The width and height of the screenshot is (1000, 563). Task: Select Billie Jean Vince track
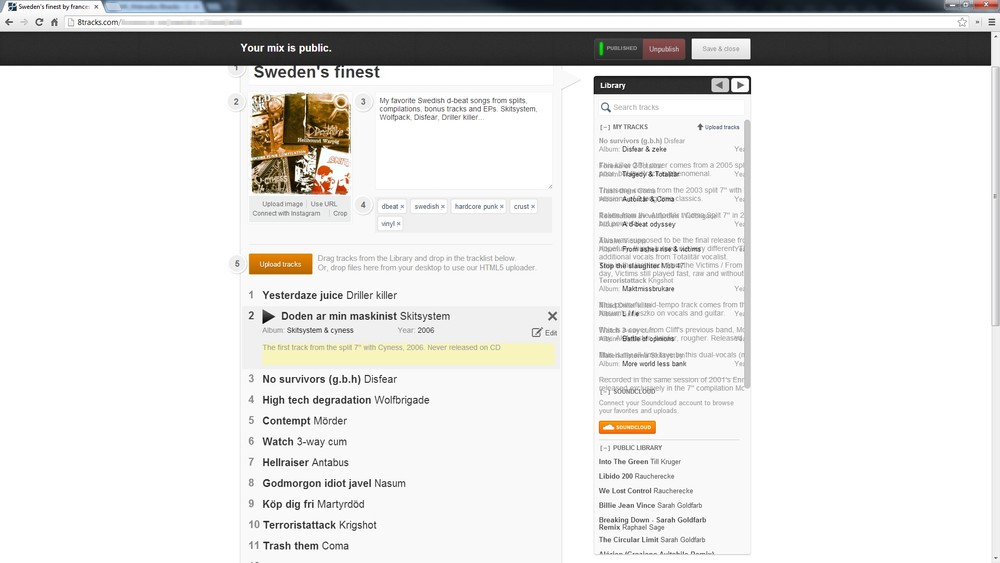pyautogui.click(x=651, y=506)
